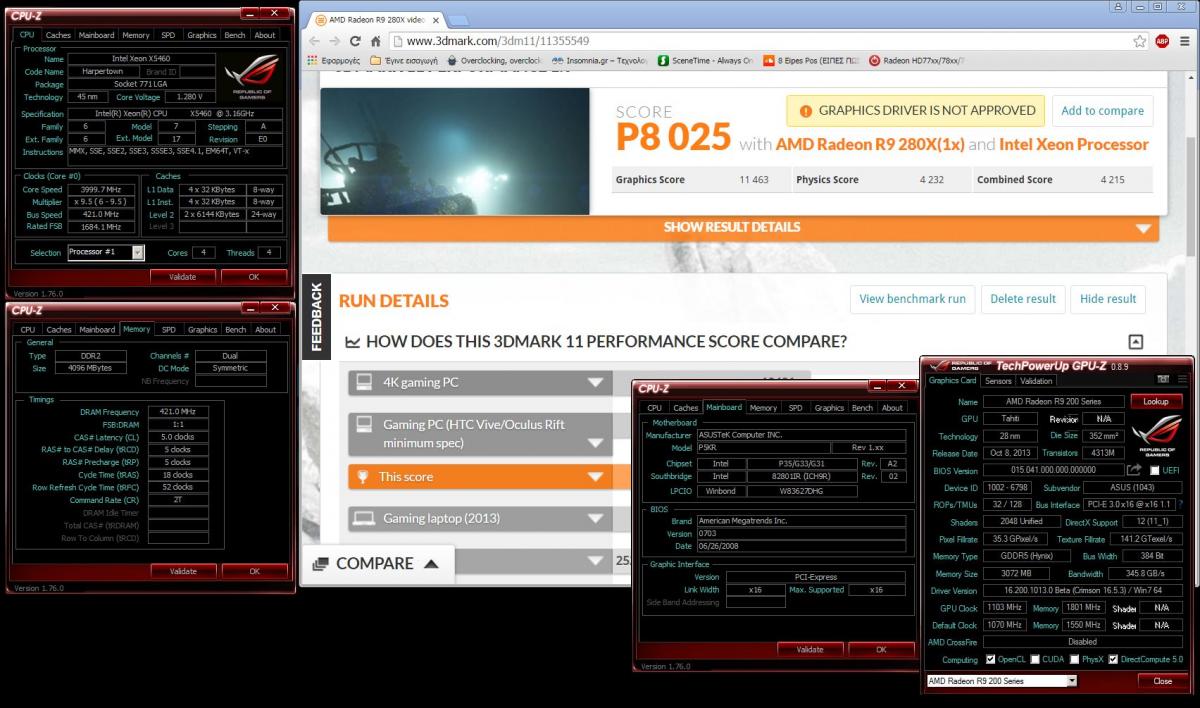The height and width of the screenshot is (708, 1200).
Task: Open the Insomnia.gr bookmark
Action: (600, 60)
